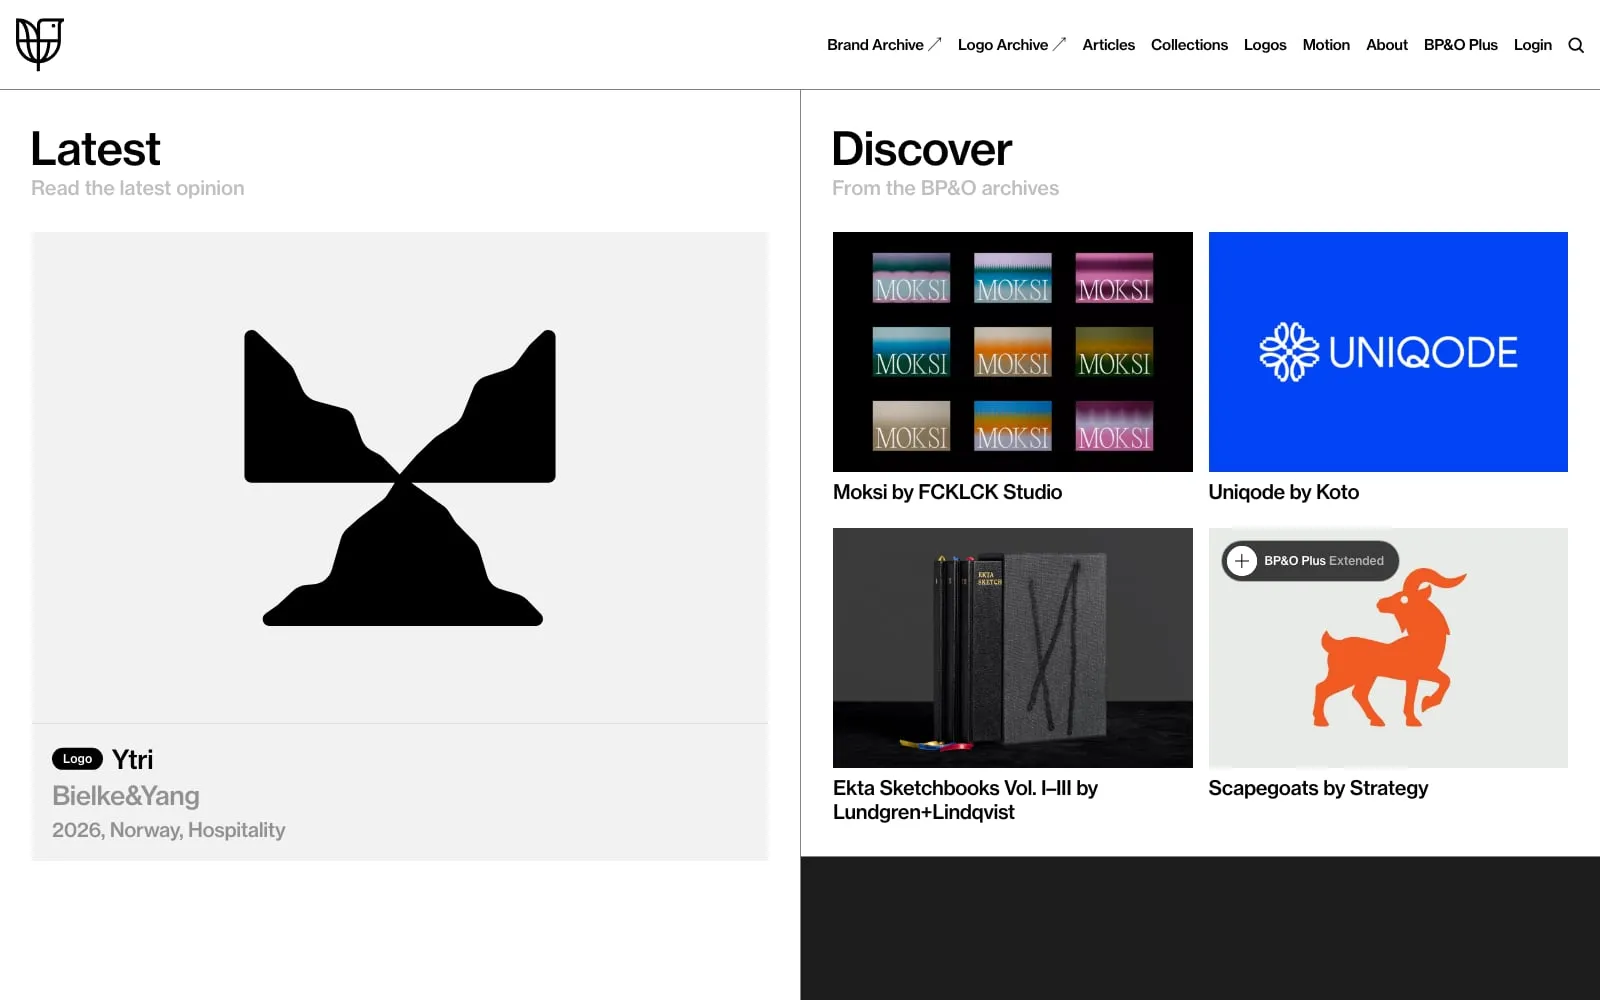This screenshot has height=1000, width=1600.
Task: Click the Logo tag next to Ytri
Action: [x=77, y=759]
